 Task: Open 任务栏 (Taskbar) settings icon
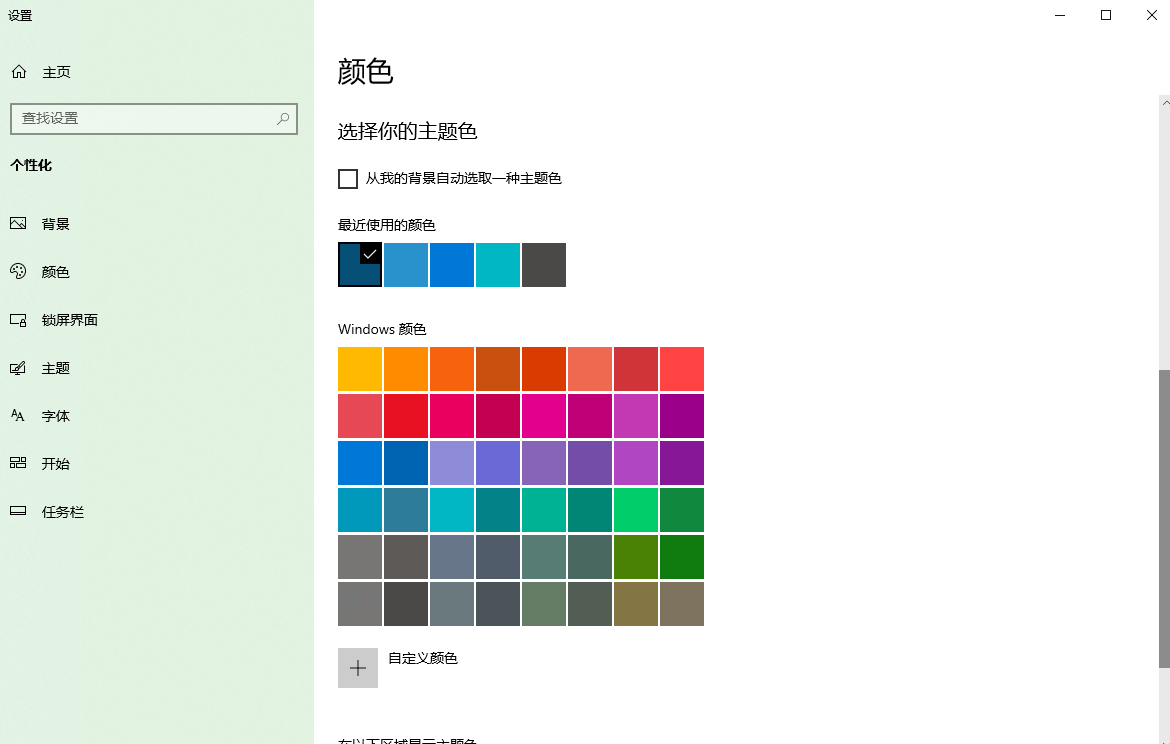(x=20, y=511)
